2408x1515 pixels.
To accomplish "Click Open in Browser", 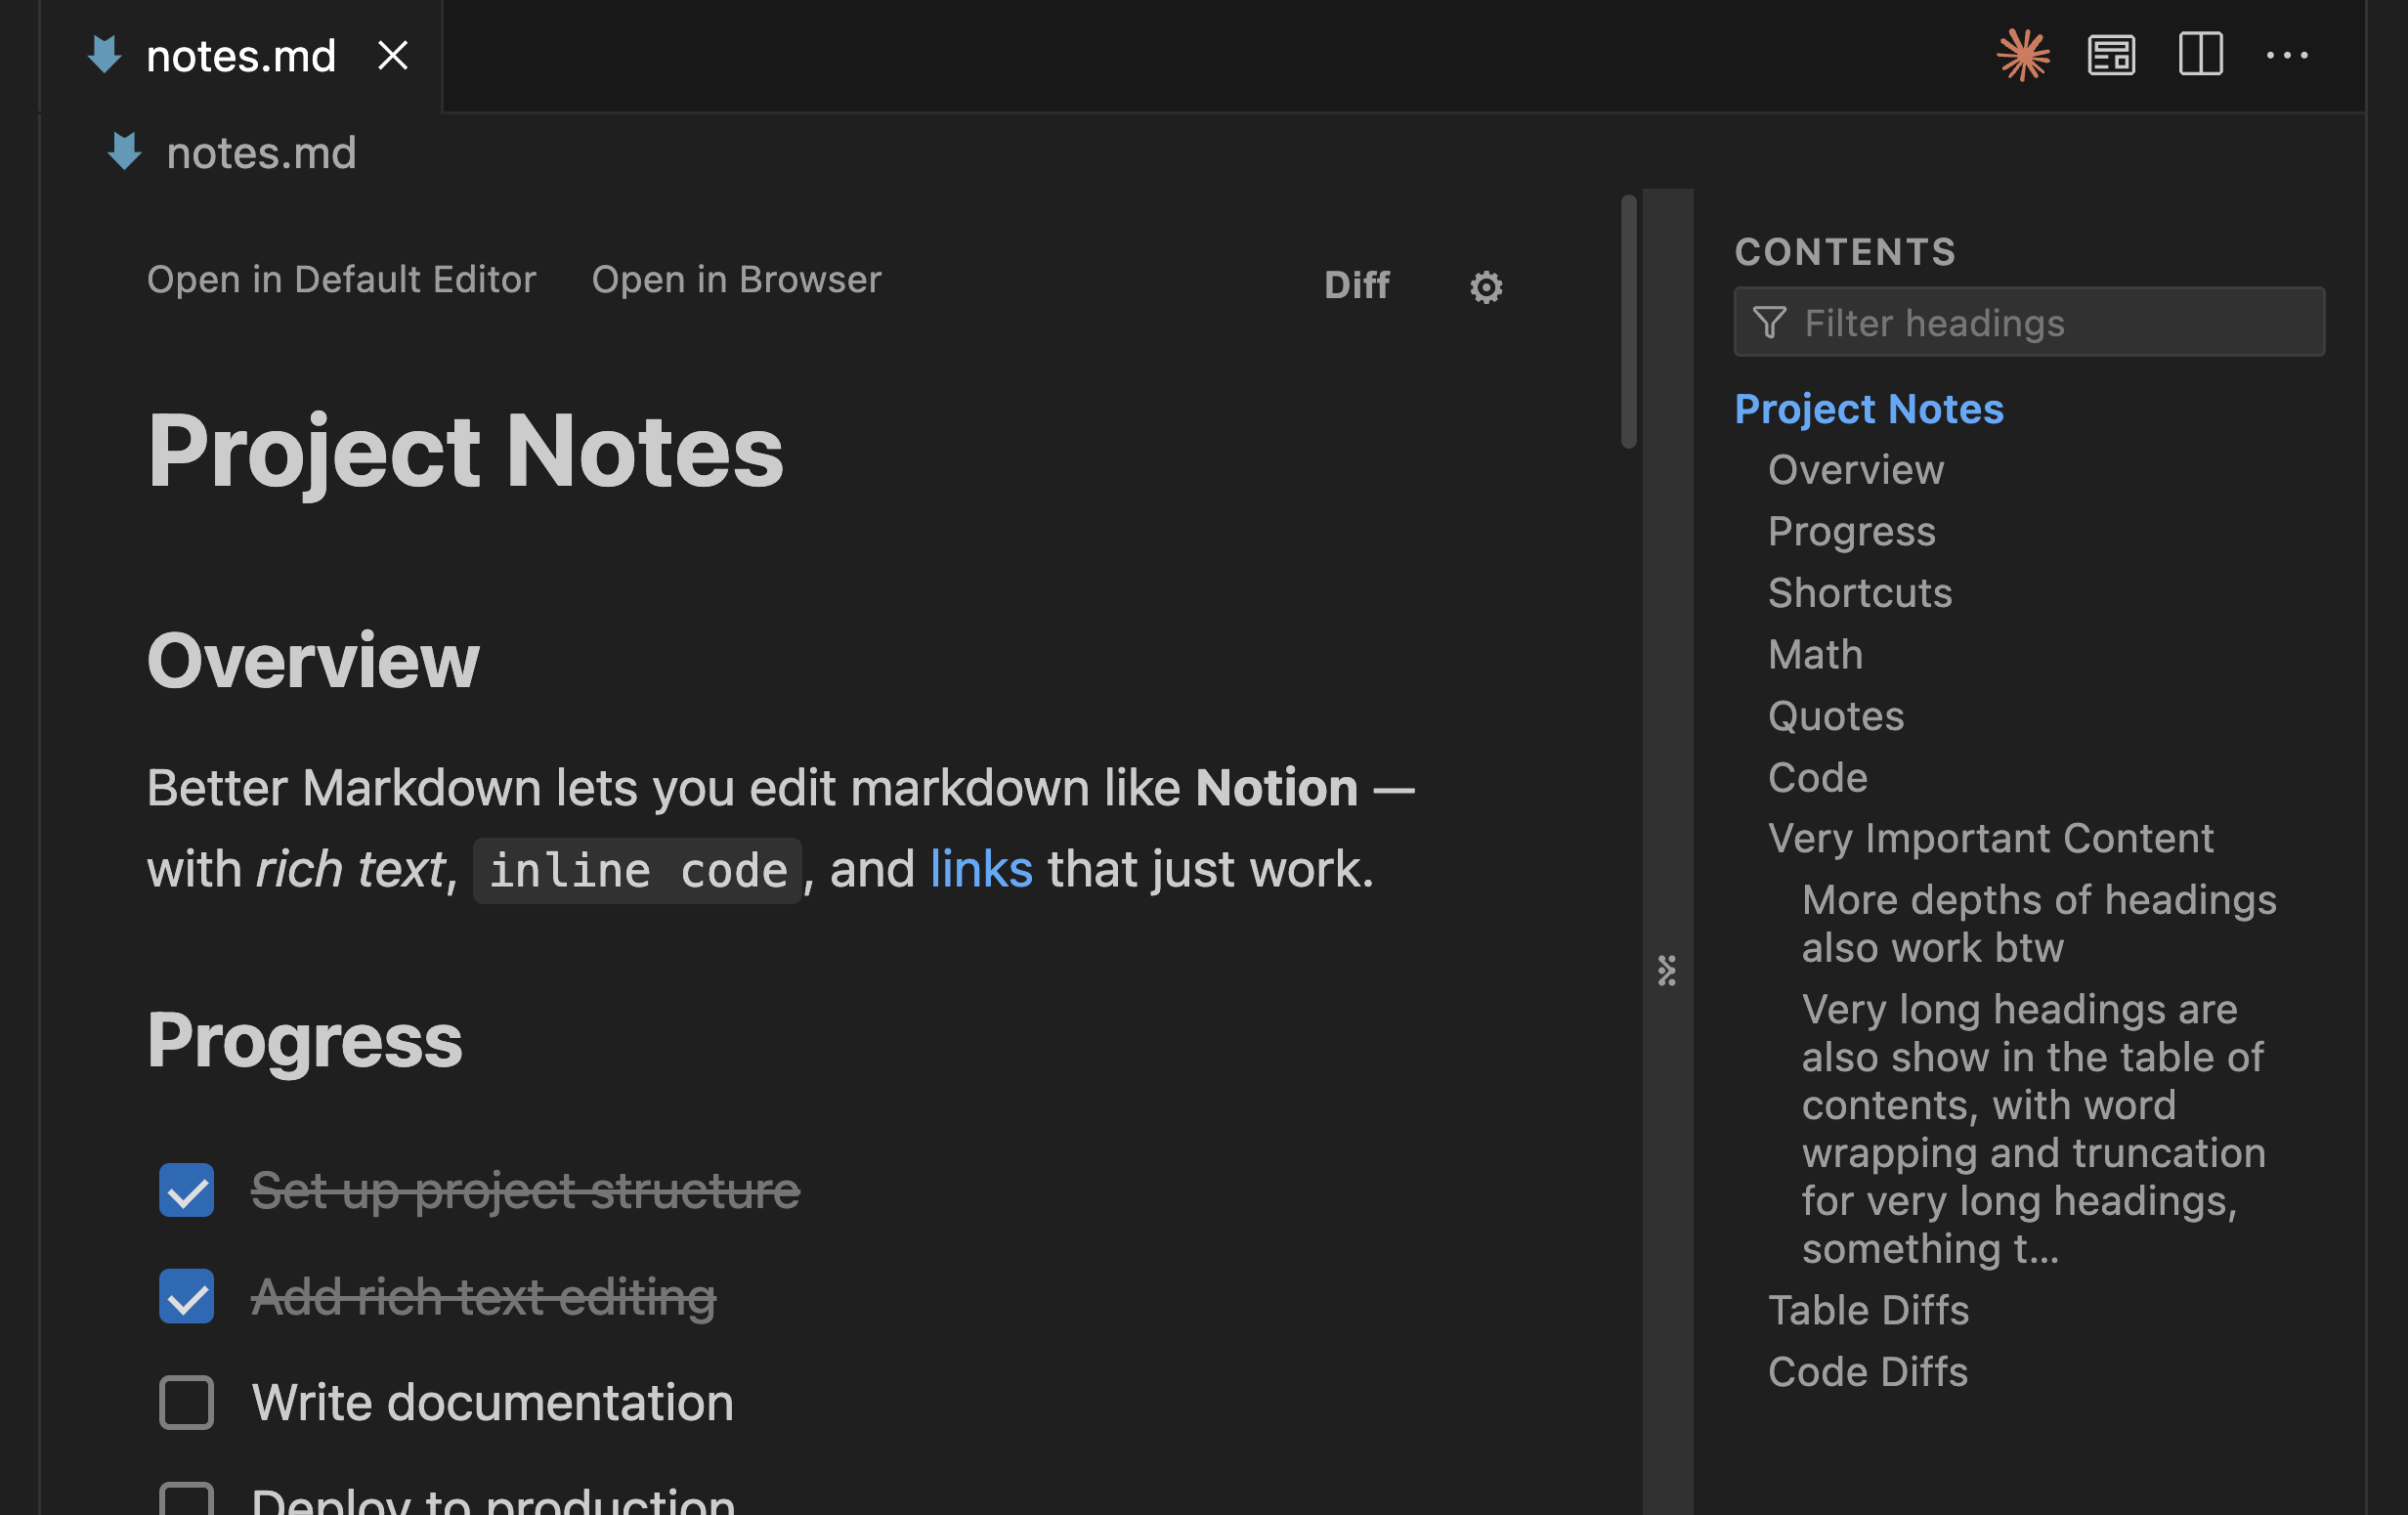I will (x=736, y=280).
